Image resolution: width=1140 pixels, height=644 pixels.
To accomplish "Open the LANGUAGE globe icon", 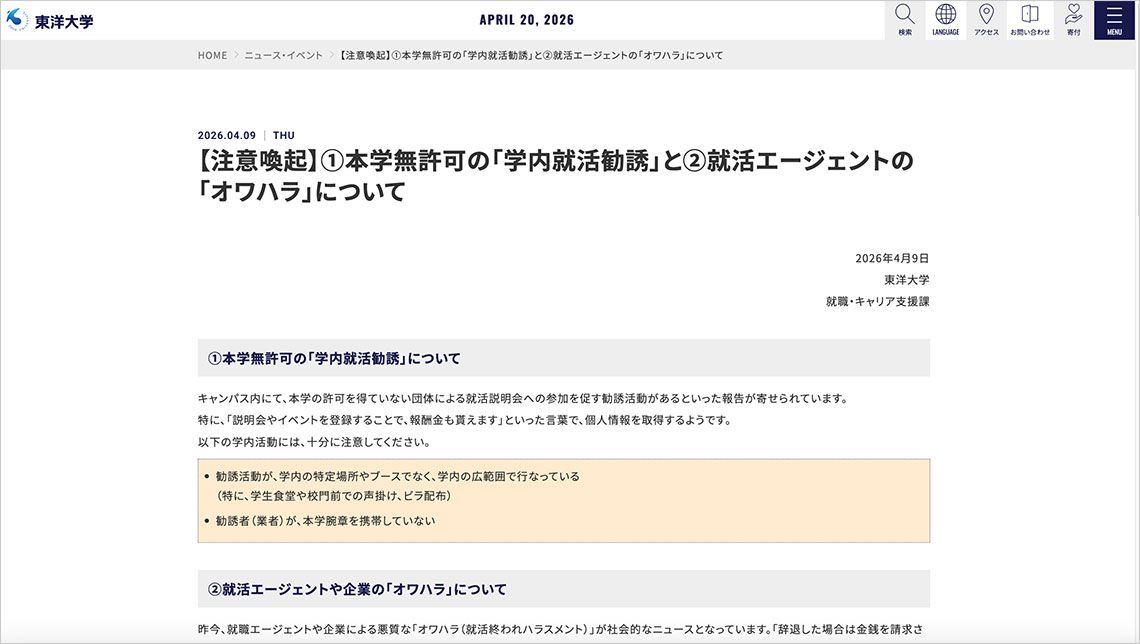I will (945, 19).
